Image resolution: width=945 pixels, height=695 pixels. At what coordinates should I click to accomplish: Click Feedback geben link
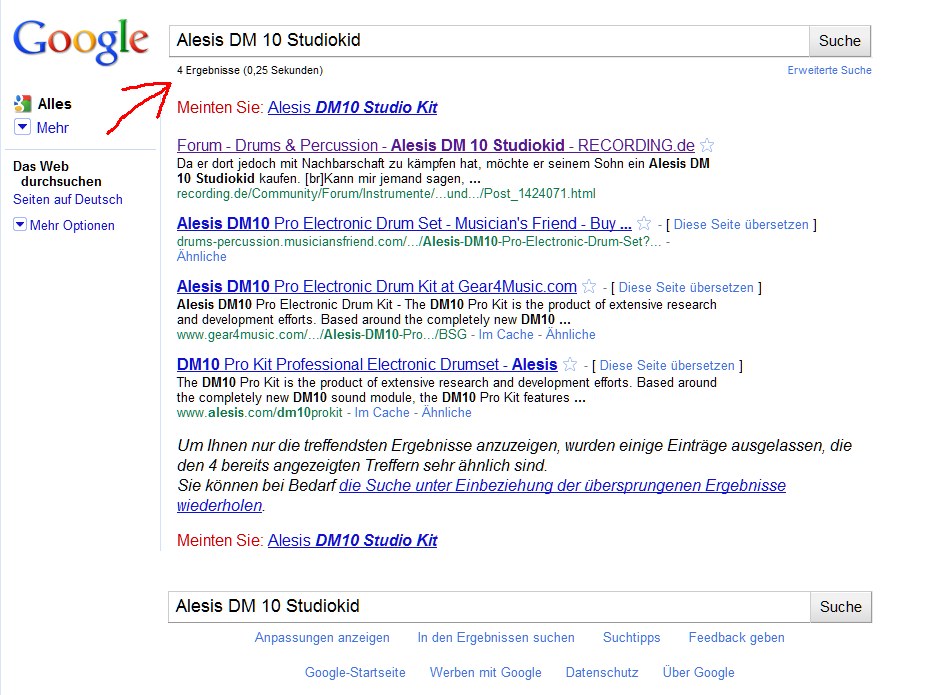[736, 638]
